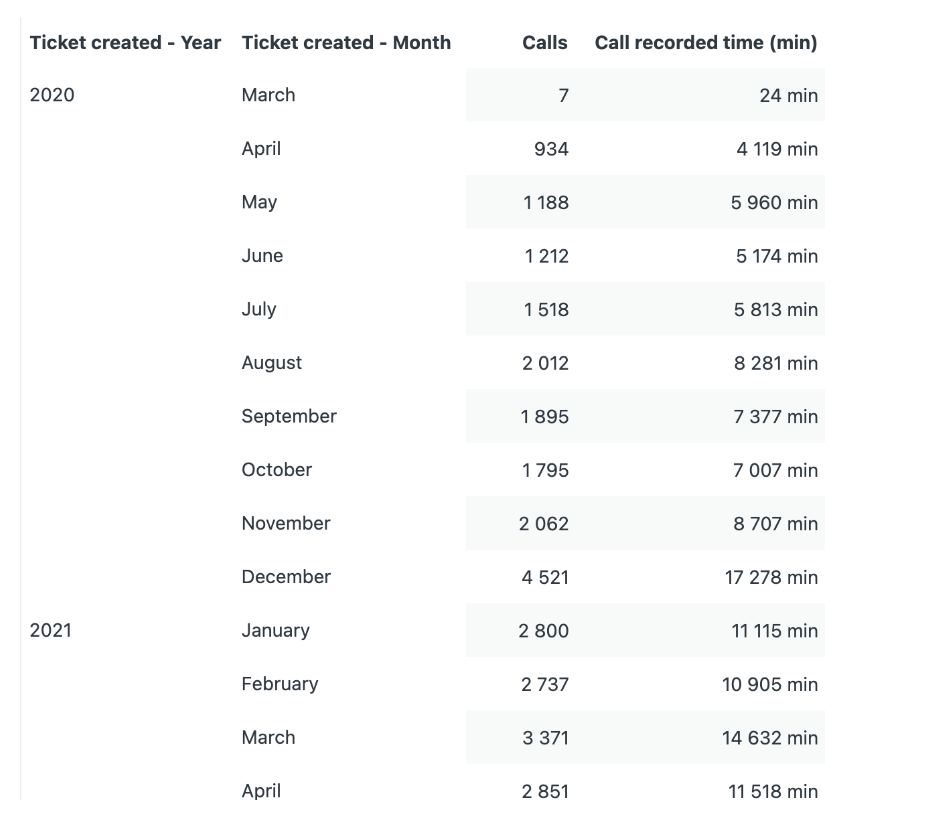Click the August month row label
The width and height of the screenshot is (934, 825).
pyautogui.click(x=271, y=363)
